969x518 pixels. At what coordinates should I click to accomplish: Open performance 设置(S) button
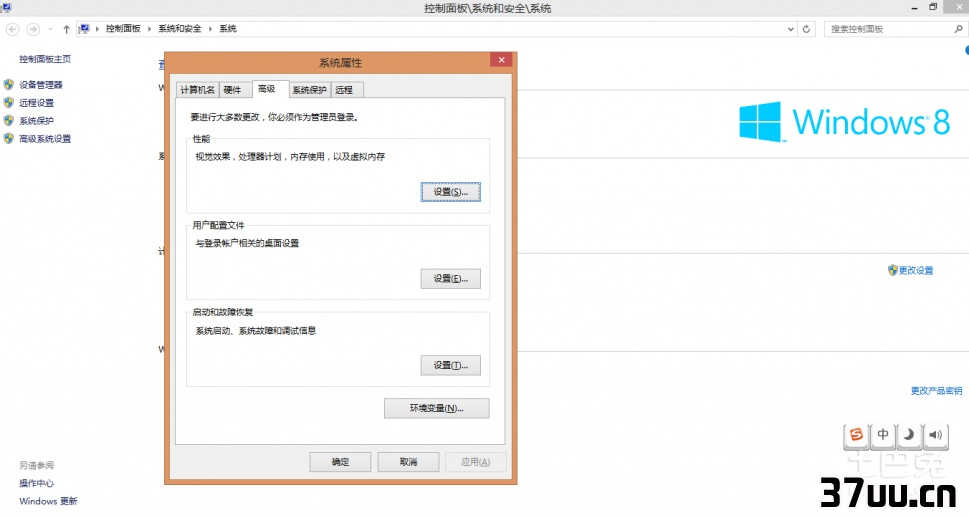pos(451,192)
